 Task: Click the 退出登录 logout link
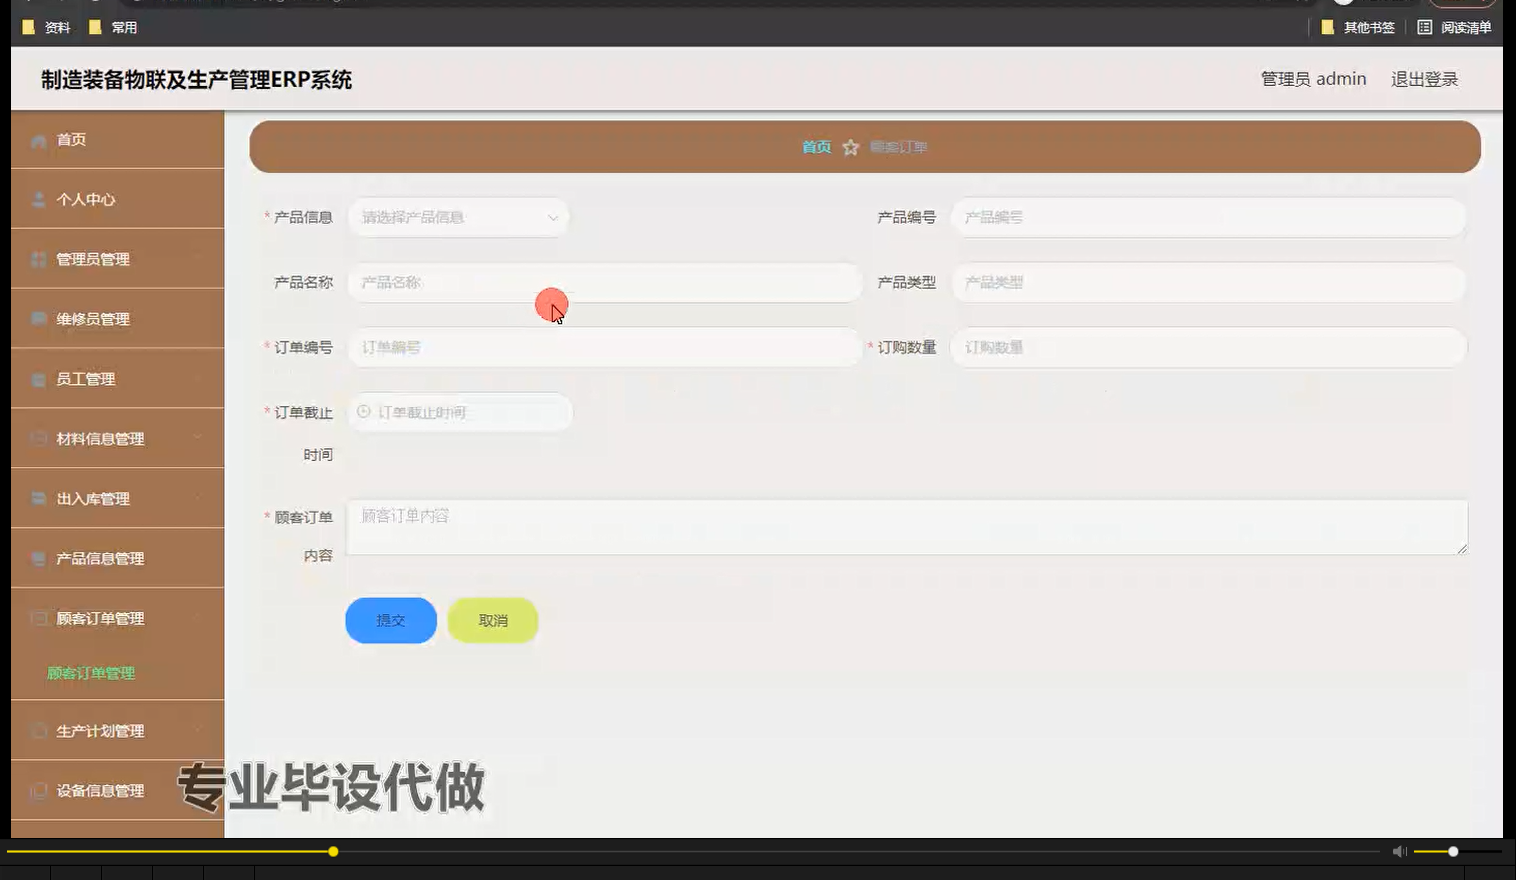click(x=1424, y=78)
